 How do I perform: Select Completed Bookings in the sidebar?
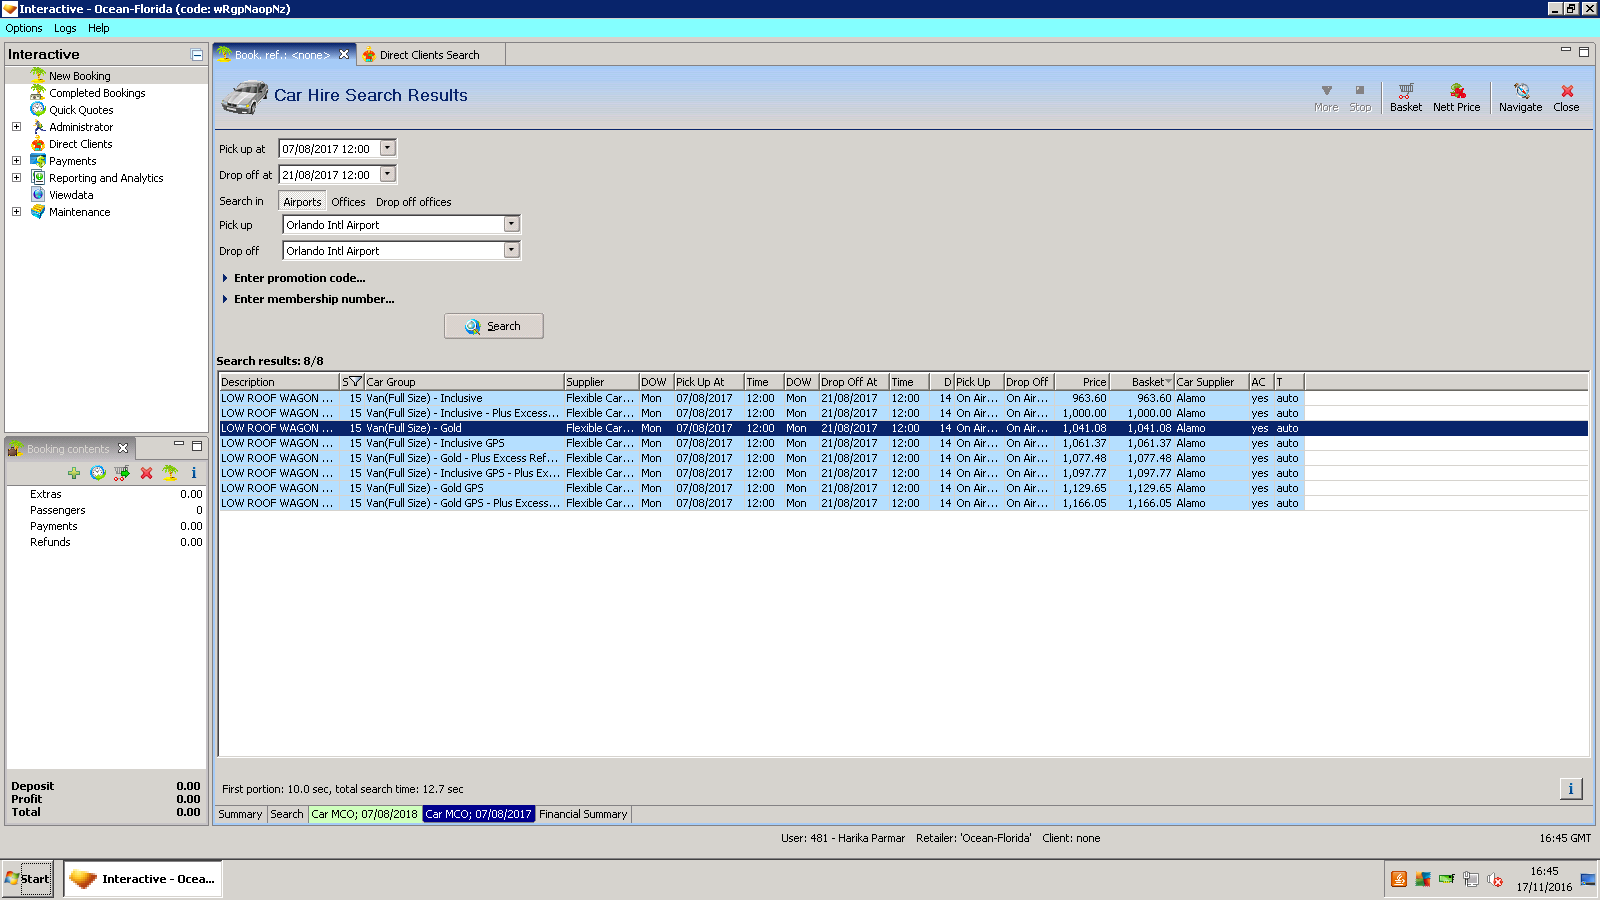97,93
